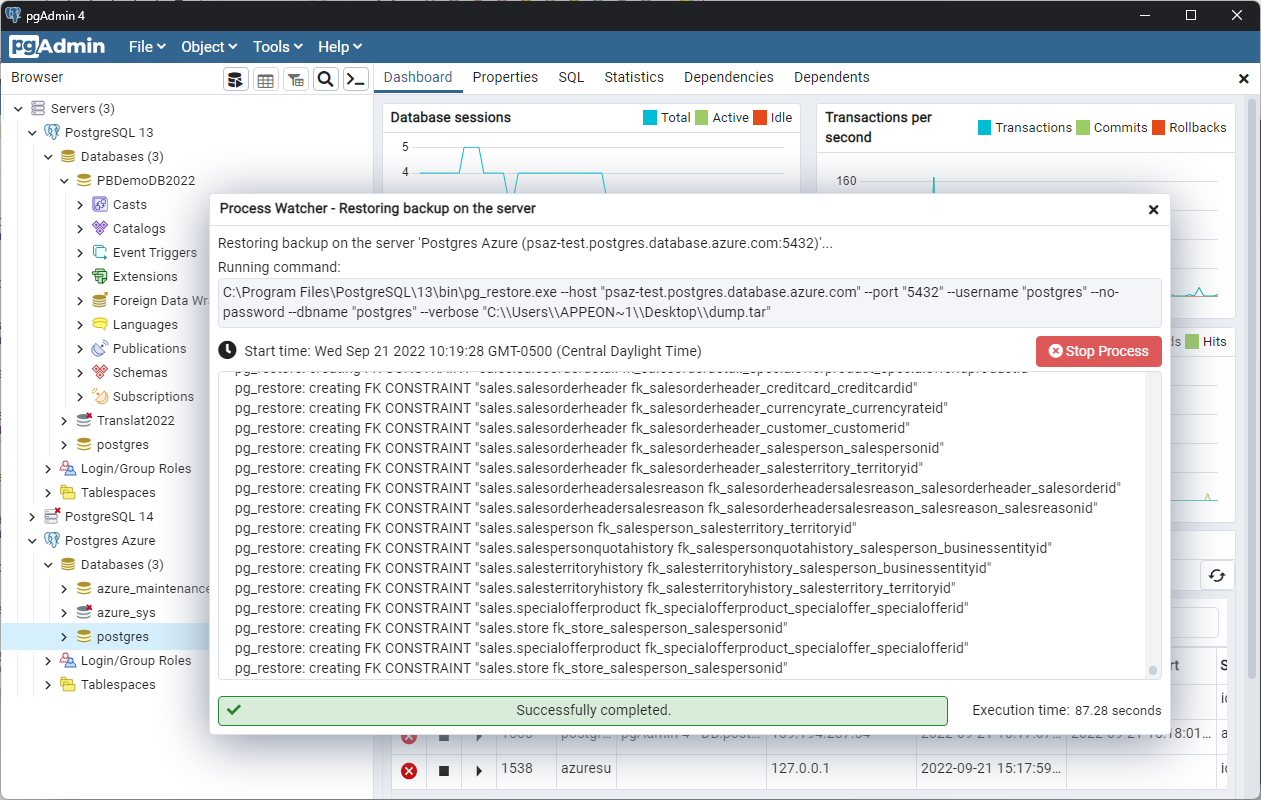Expand the Schemas node
Viewport: 1261px width, 800px height.
pyautogui.click(x=81, y=372)
